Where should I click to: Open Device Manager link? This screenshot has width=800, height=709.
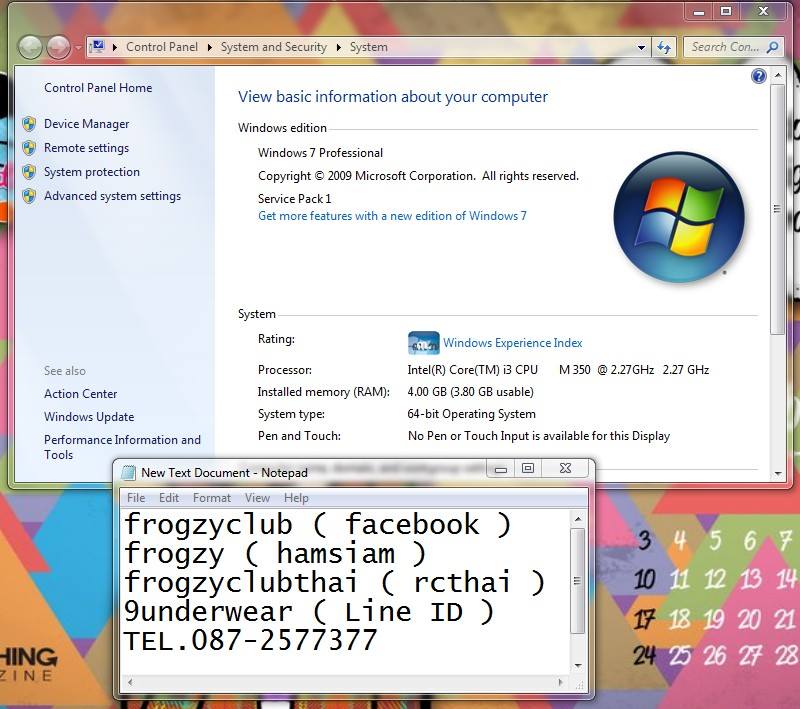[x=87, y=124]
